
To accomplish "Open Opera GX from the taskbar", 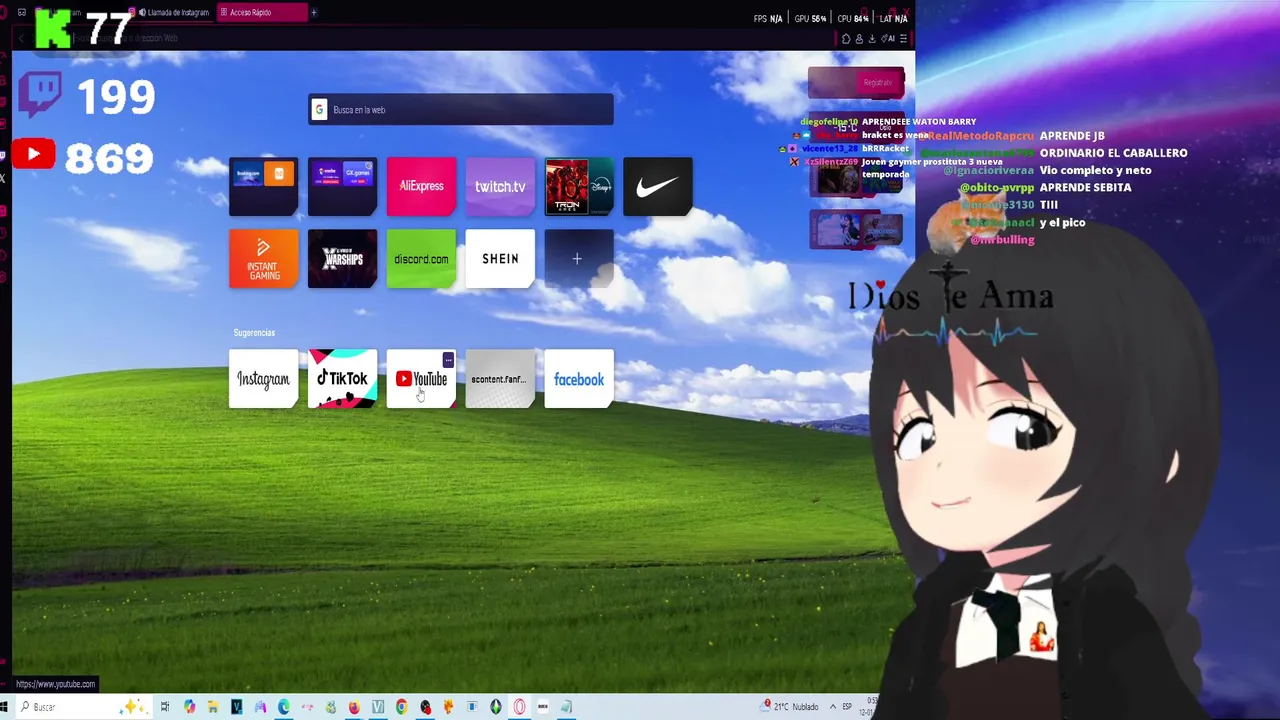I will pyautogui.click(x=519, y=707).
